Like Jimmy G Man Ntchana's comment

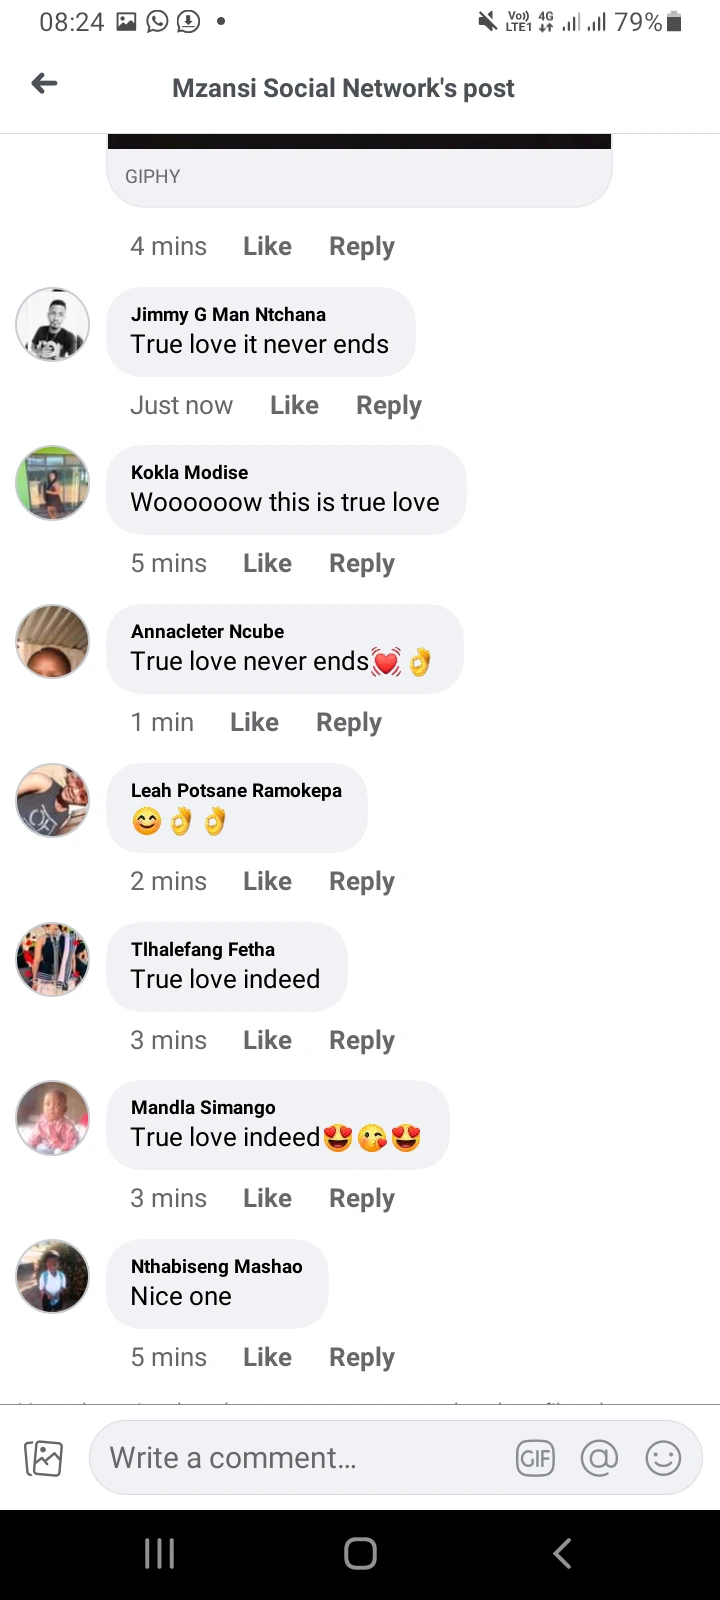(x=294, y=405)
